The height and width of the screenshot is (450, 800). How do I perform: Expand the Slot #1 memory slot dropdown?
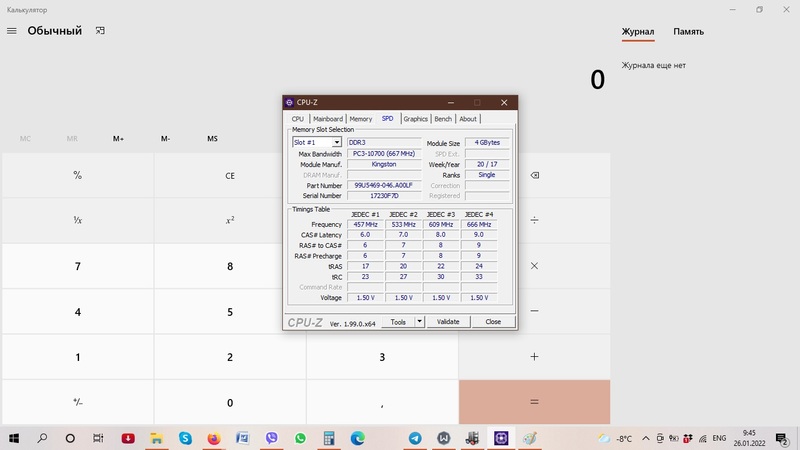[x=337, y=143]
